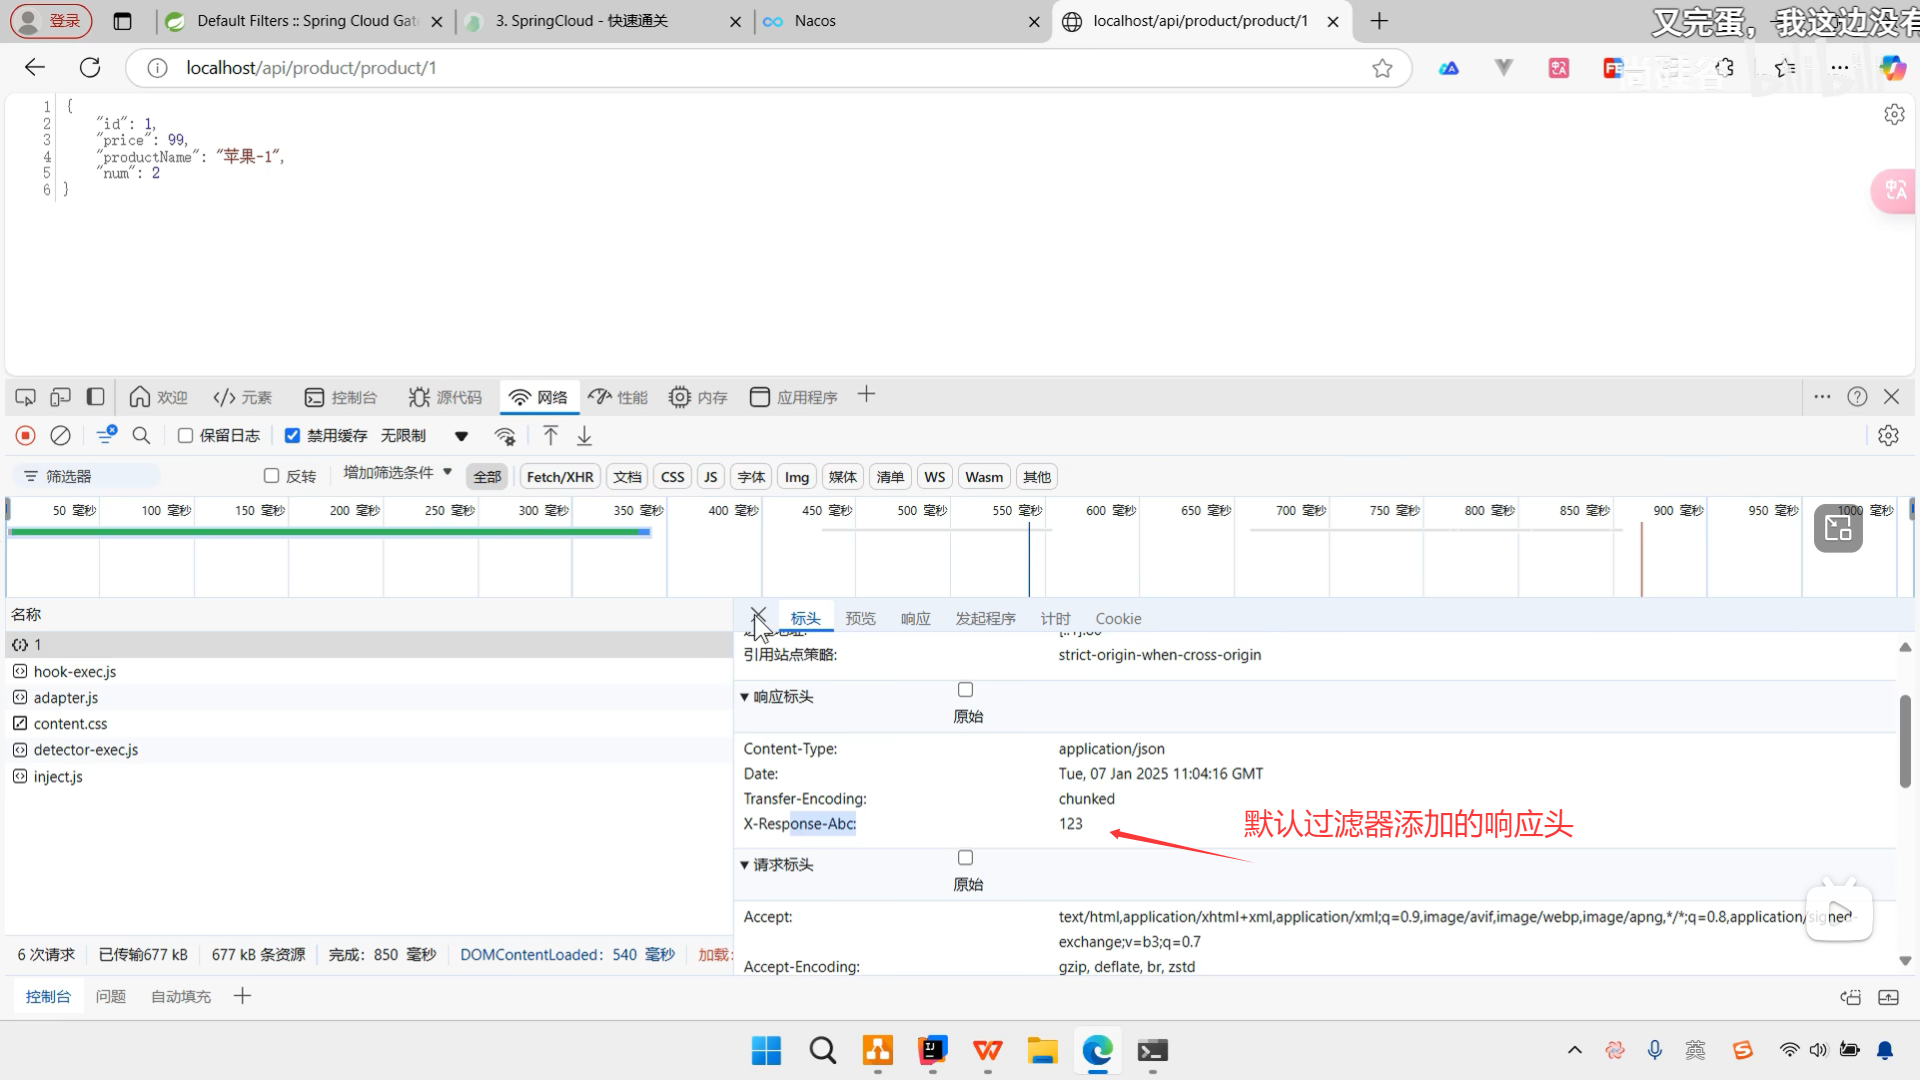Select the hook-exec.js request
The image size is (1920, 1080).
click(75, 672)
